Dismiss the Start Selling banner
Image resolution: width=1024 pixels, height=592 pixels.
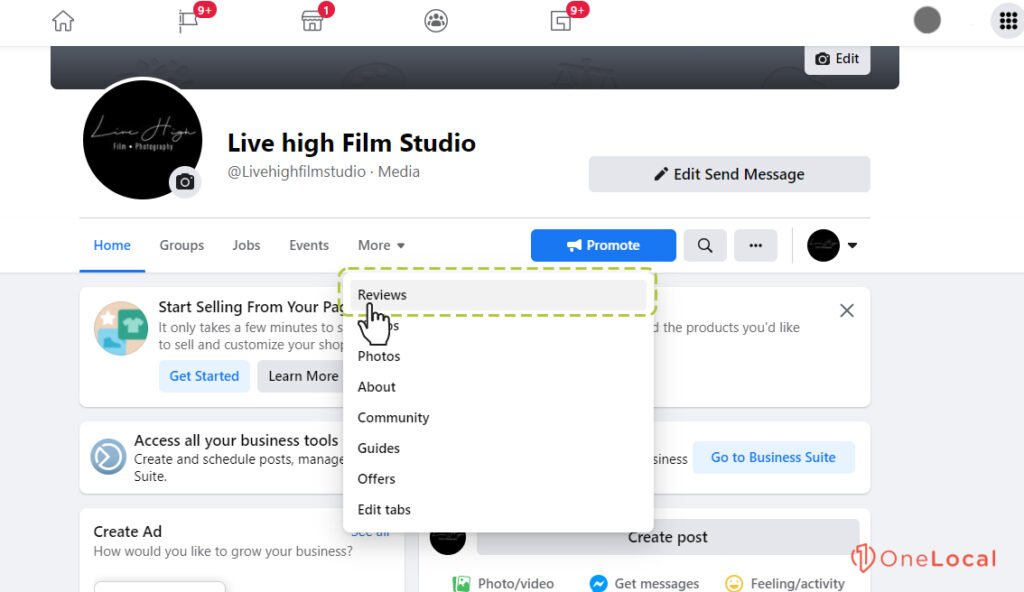pos(846,311)
